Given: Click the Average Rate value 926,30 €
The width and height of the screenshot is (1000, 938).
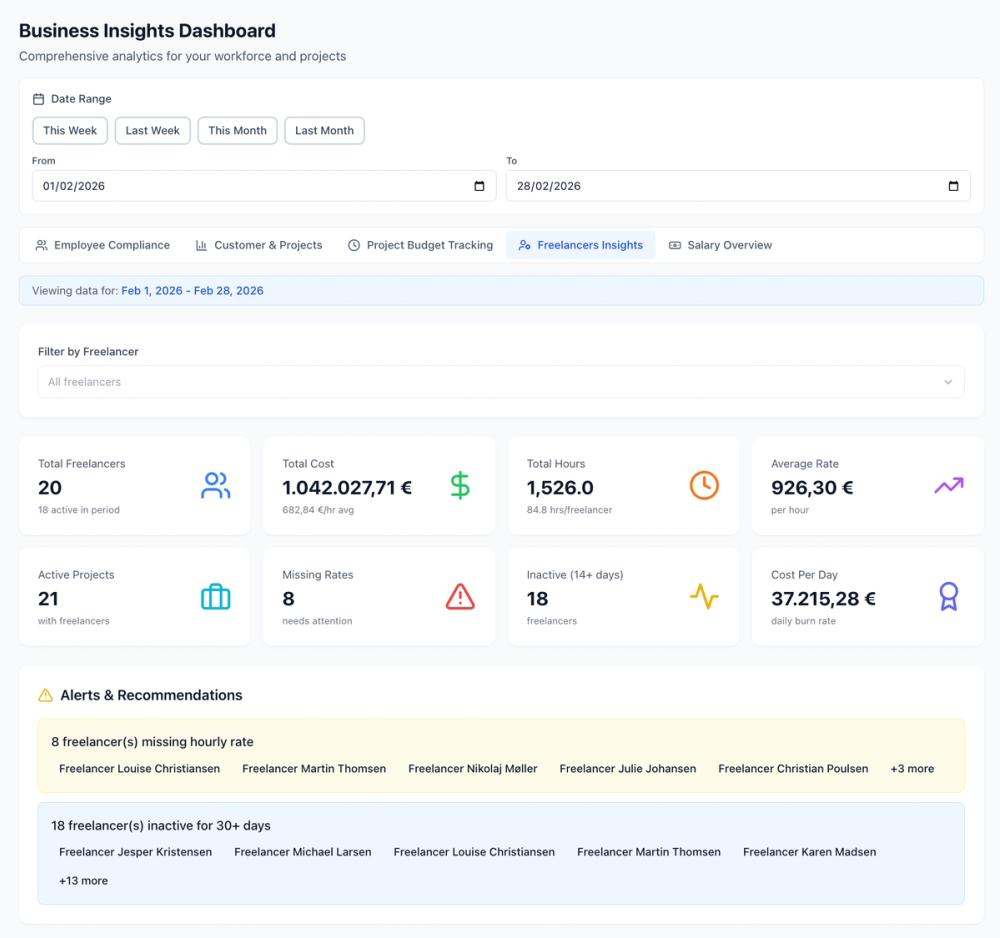Looking at the screenshot, I should (812, 488).
